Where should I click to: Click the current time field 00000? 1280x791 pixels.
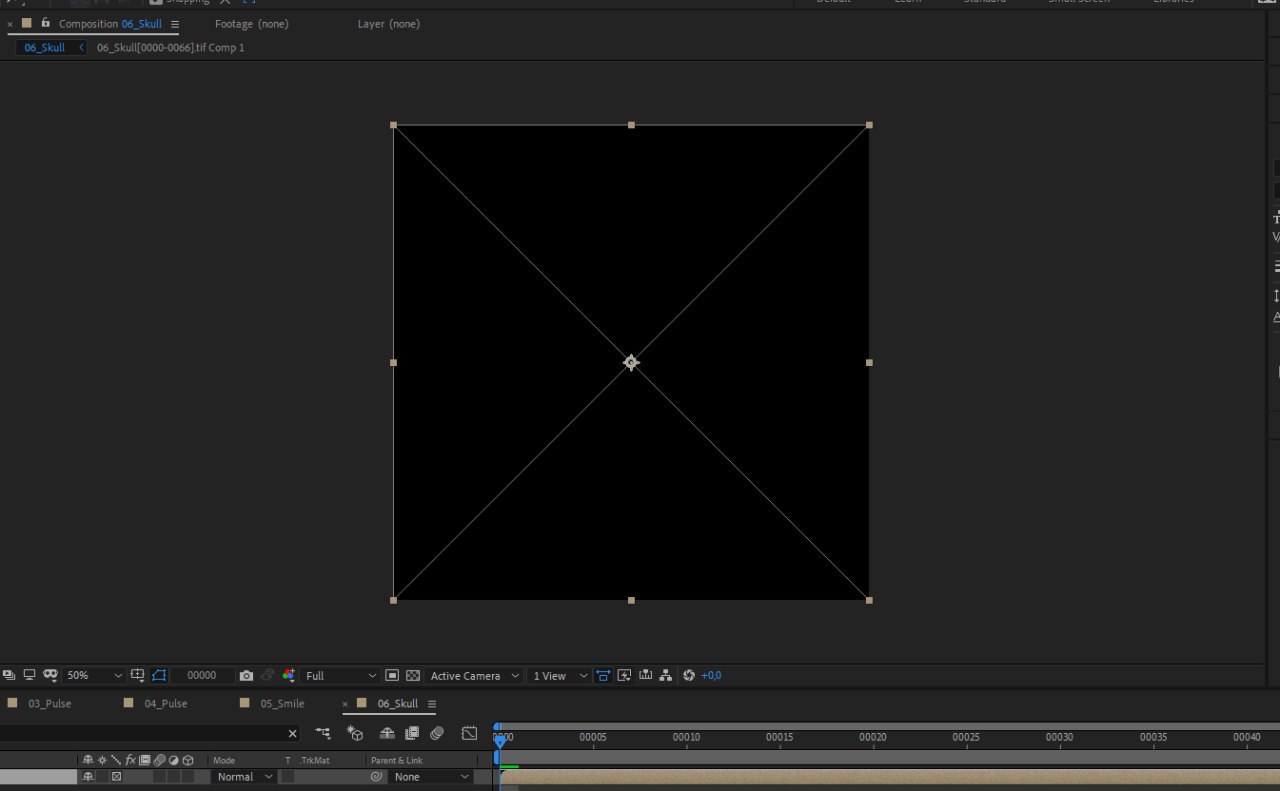[x=202, y=676]
